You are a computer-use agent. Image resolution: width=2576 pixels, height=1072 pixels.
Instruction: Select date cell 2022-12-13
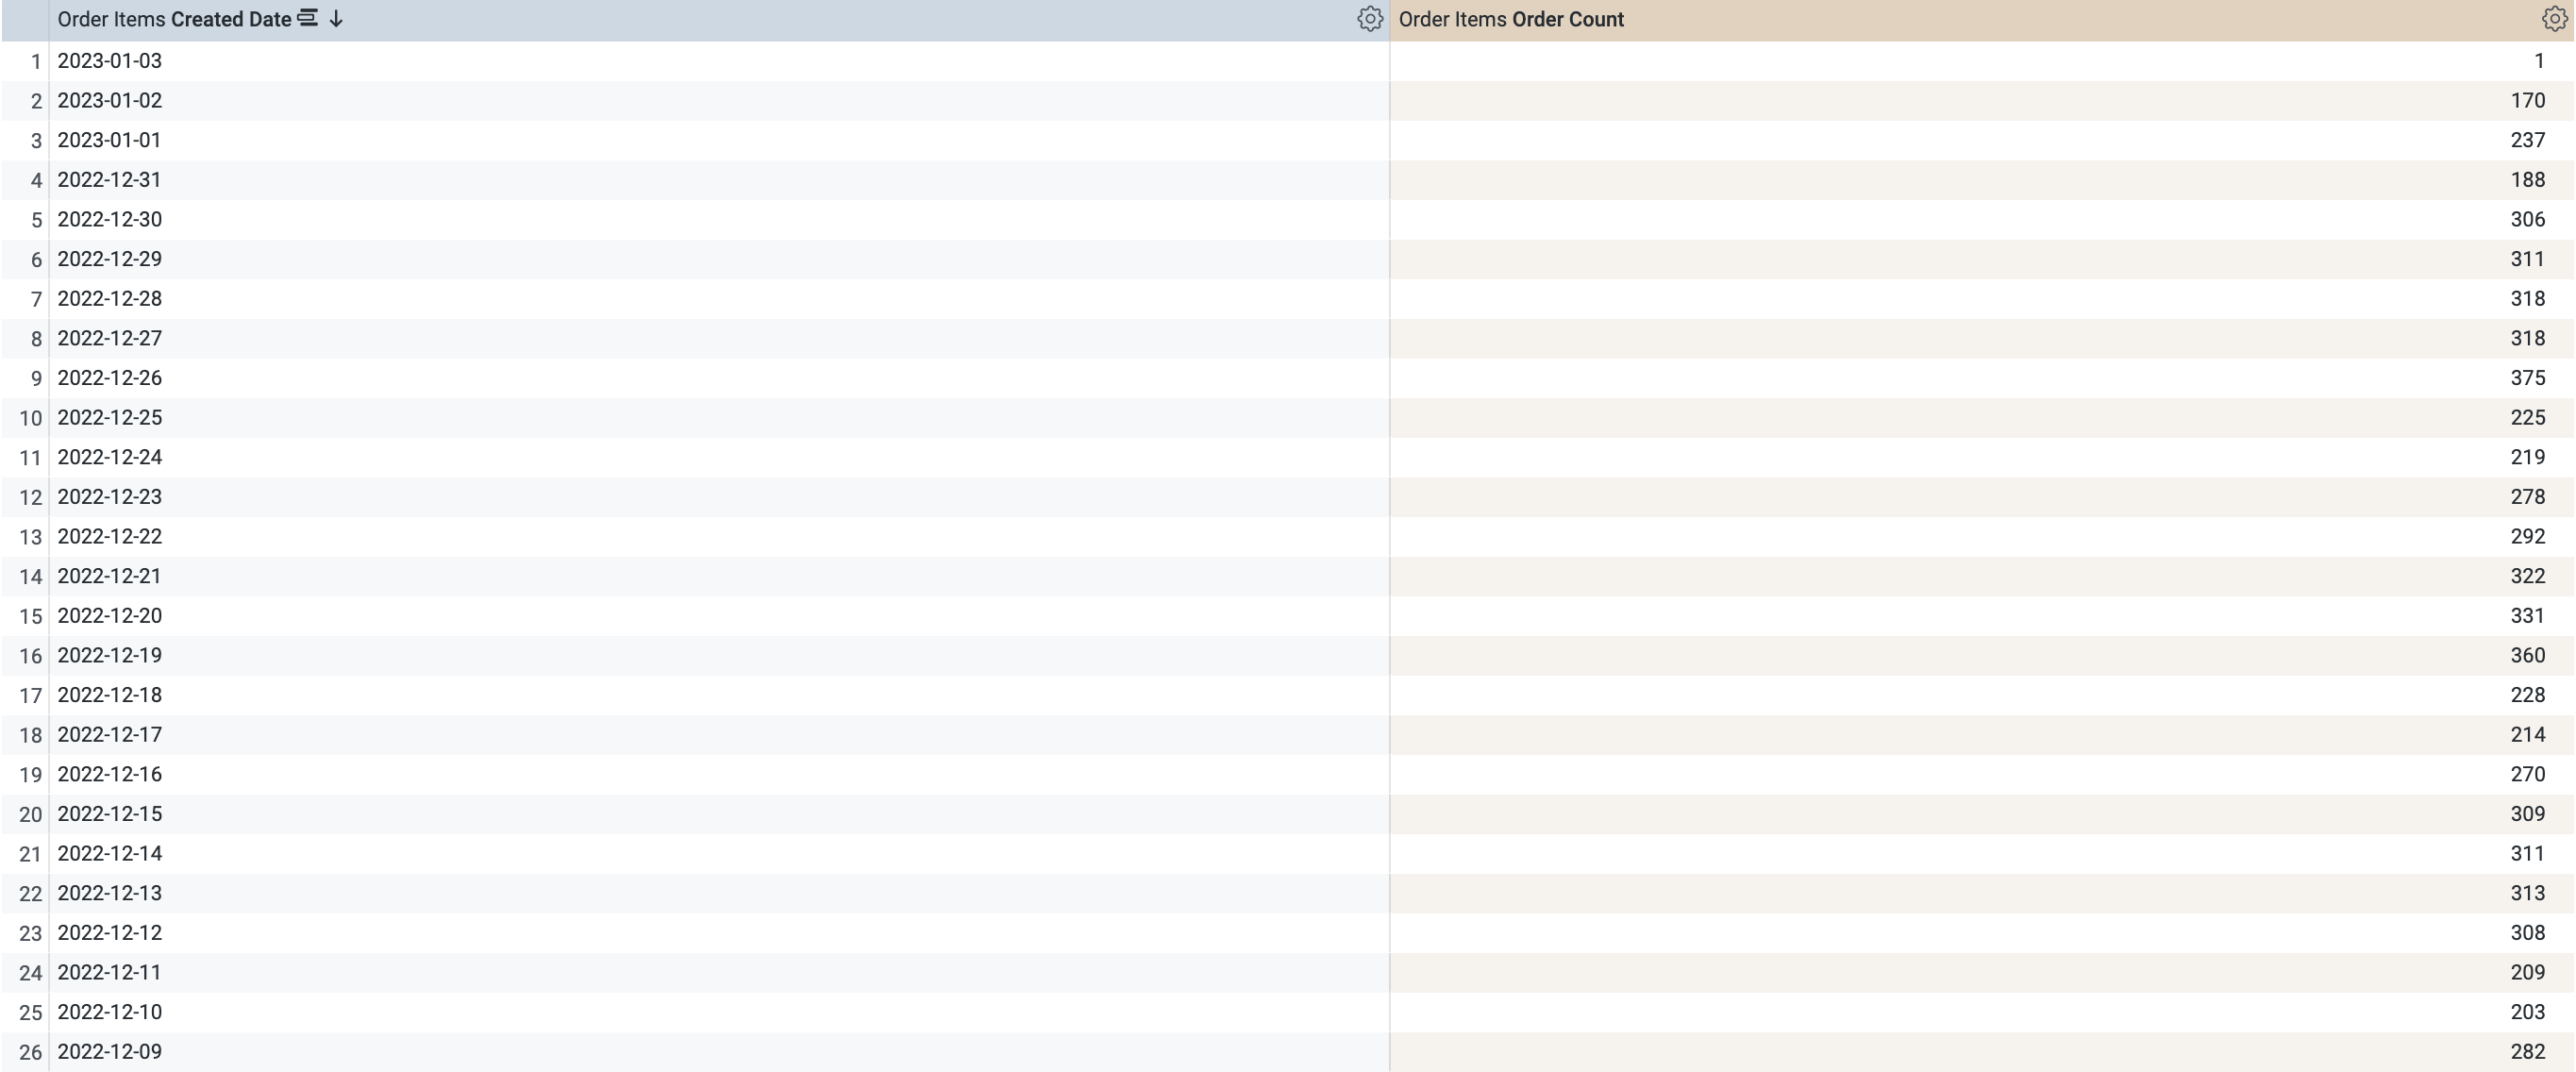(x=109, y=893)
